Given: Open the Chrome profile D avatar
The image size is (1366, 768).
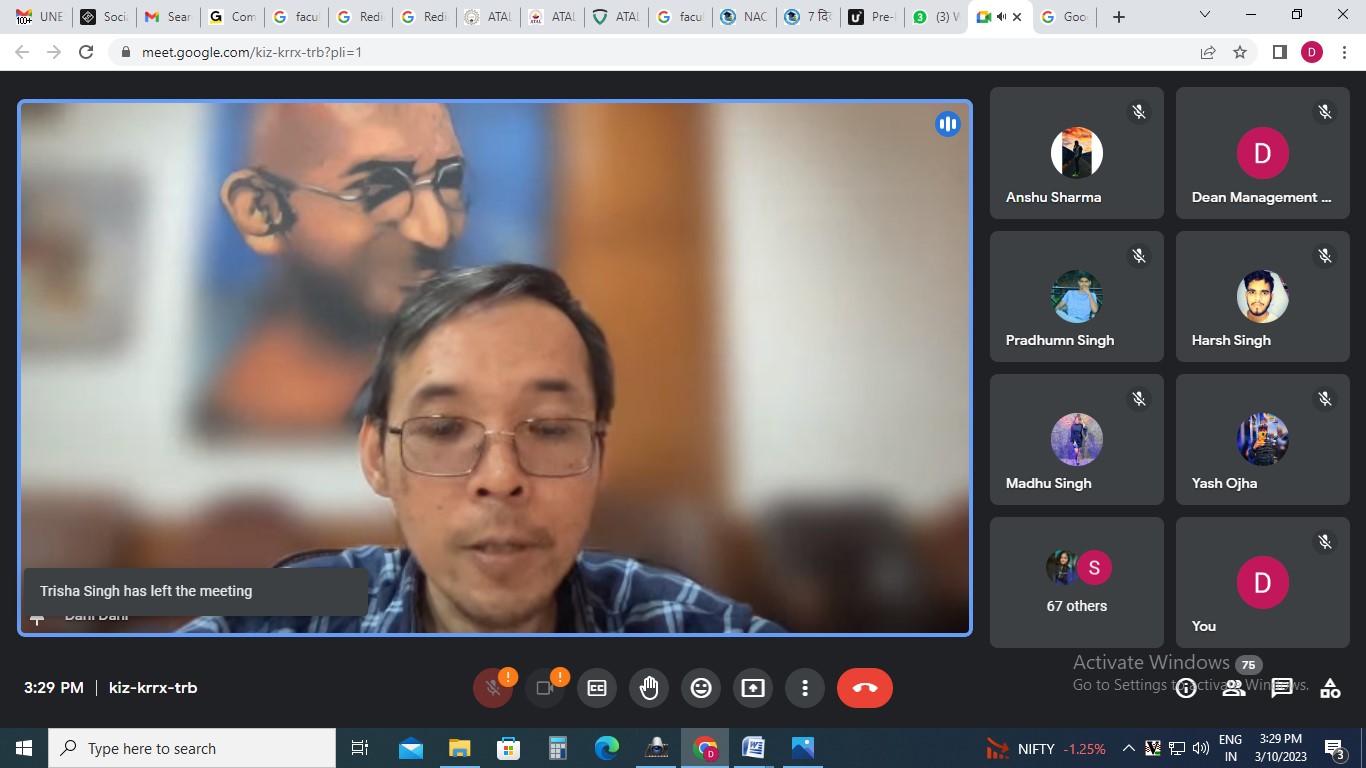Looking at the screenshot, I should click(1312, 52).
